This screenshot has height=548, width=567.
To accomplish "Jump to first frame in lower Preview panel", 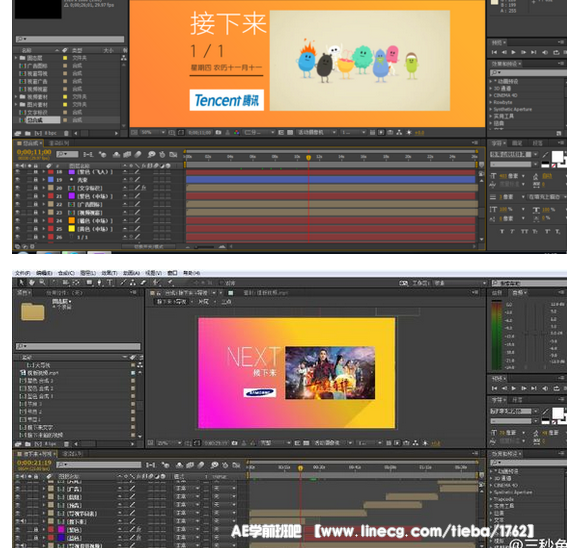I will (x=494, y=388).
